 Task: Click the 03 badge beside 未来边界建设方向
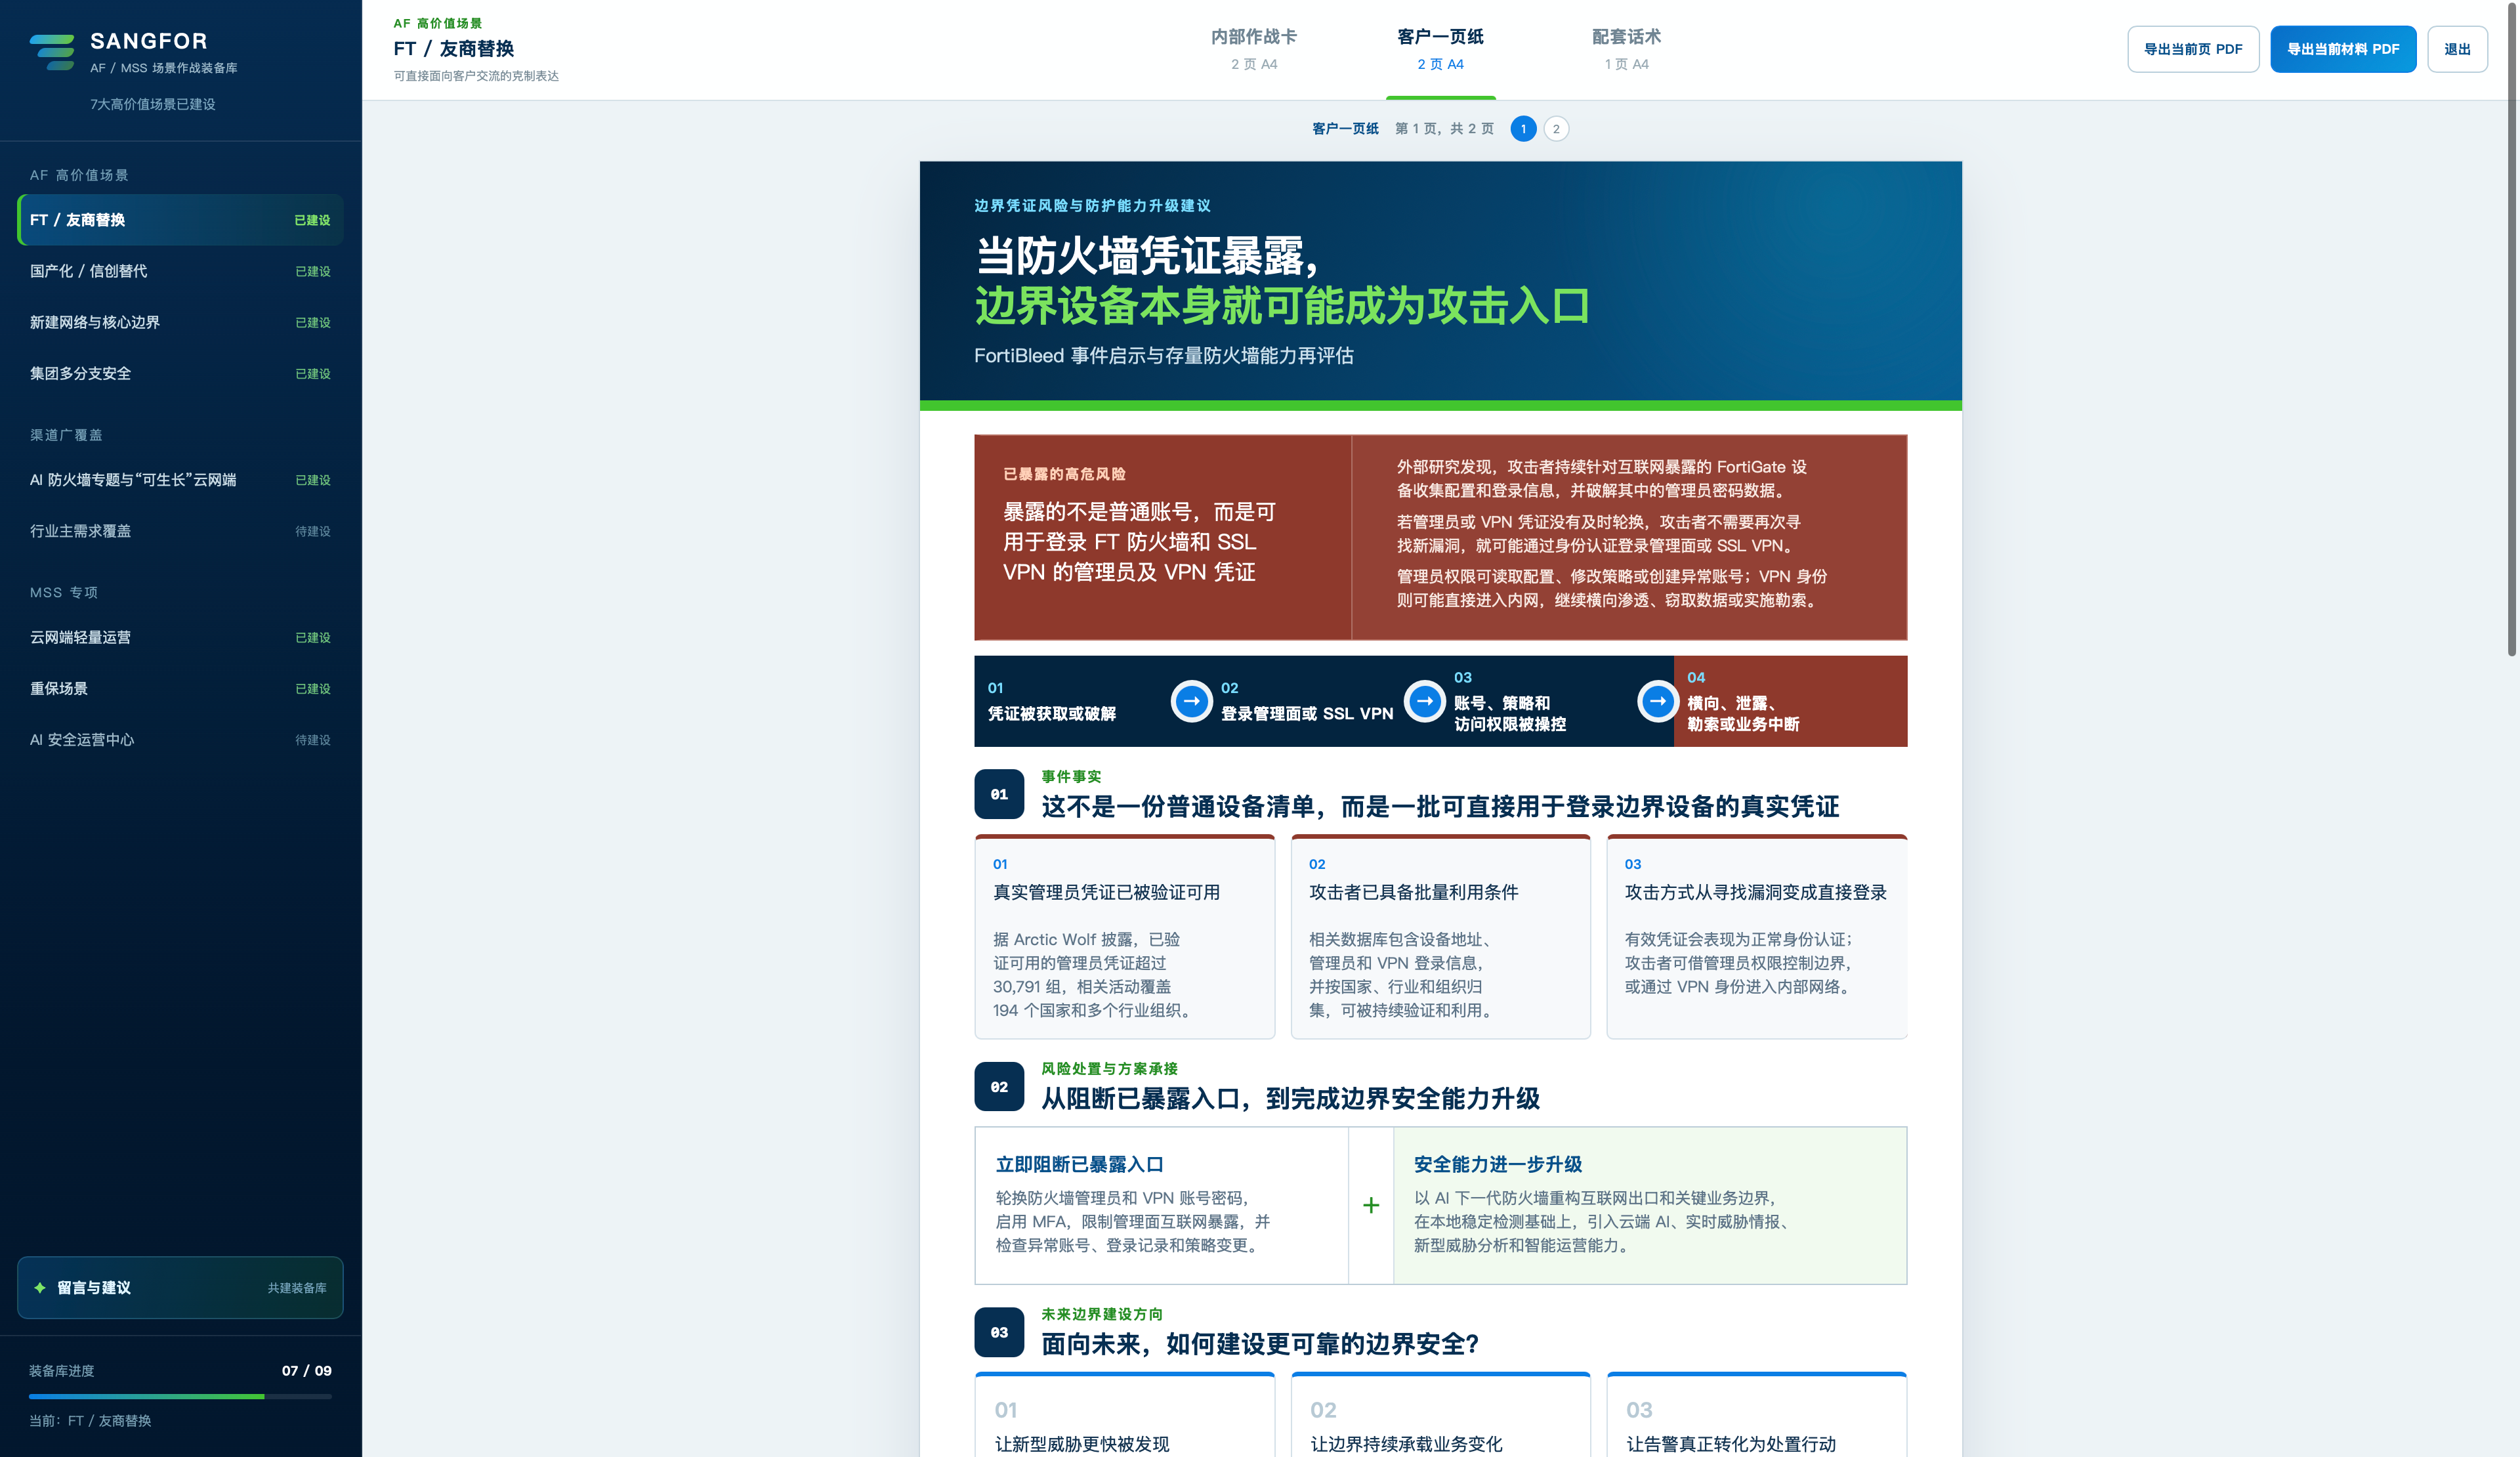(x=999, y=1332)
